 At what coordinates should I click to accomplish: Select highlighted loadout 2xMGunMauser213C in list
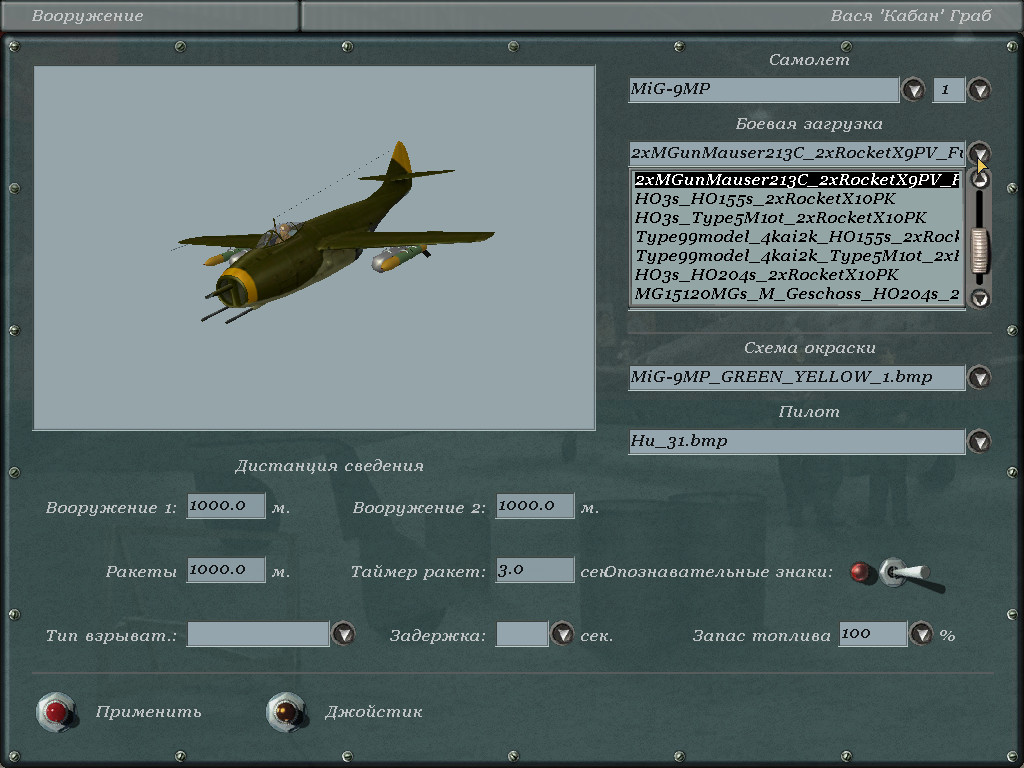pyautogui.click(x=797, y=180)
